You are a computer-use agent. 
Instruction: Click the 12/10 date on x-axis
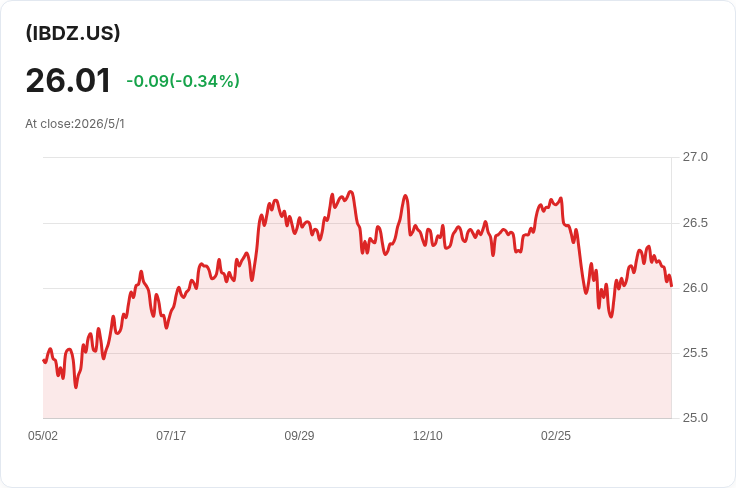[428, 436]
